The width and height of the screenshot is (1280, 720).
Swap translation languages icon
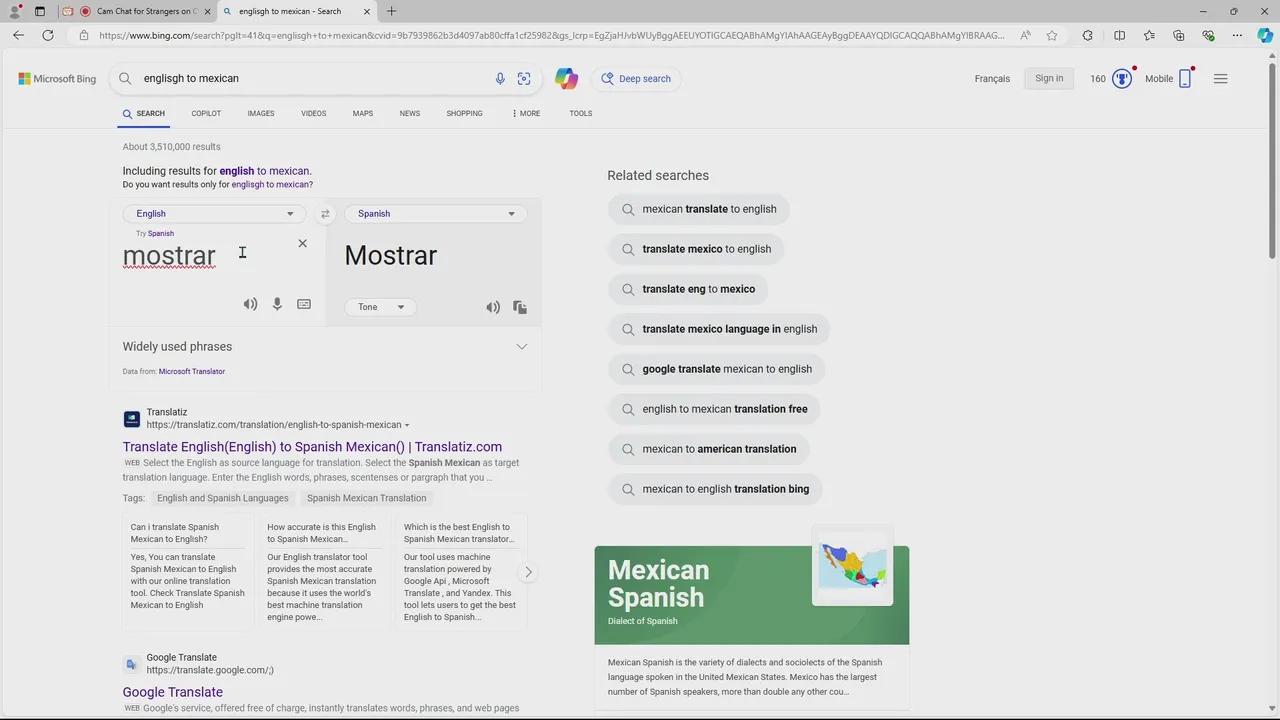coord(325,213)
